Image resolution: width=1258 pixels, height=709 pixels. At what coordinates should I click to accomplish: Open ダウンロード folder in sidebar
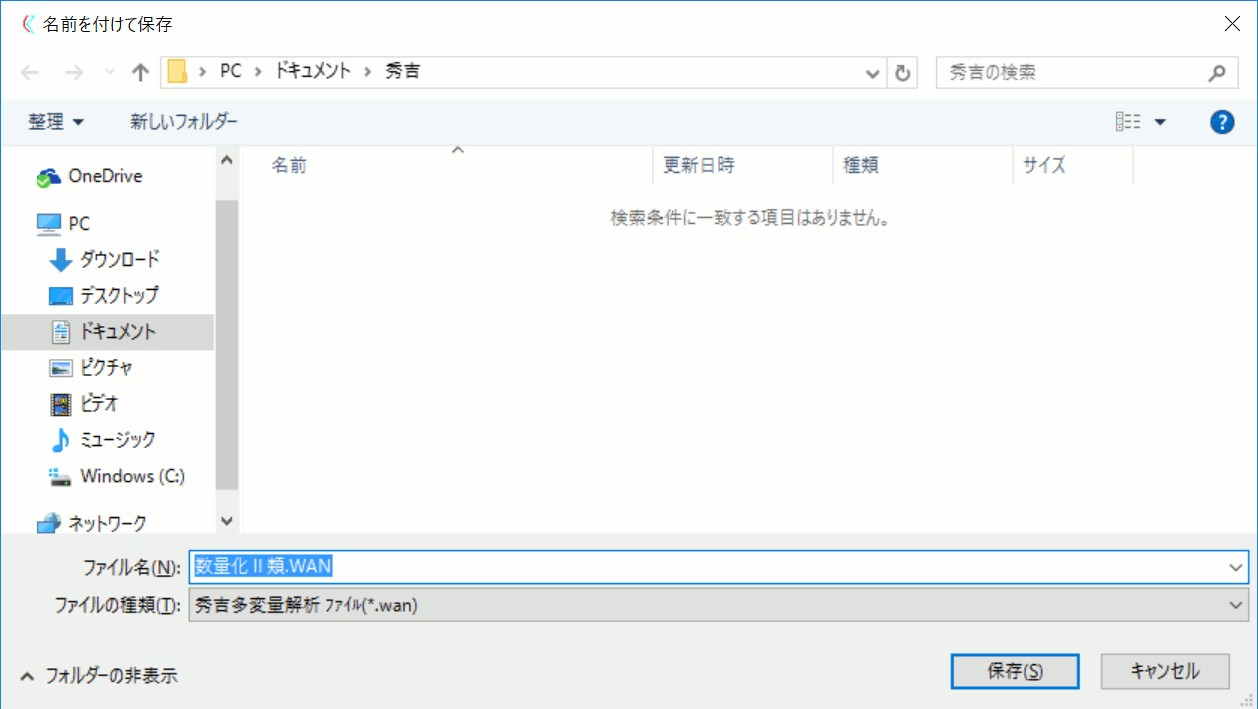(x=120, y=260)
